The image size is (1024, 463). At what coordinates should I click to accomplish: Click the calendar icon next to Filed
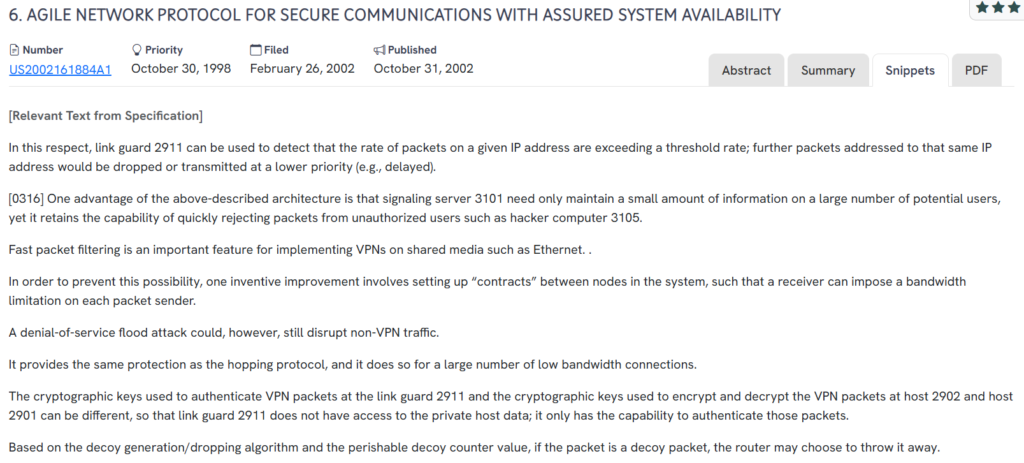pyautogui.click(x=256, y=50)
